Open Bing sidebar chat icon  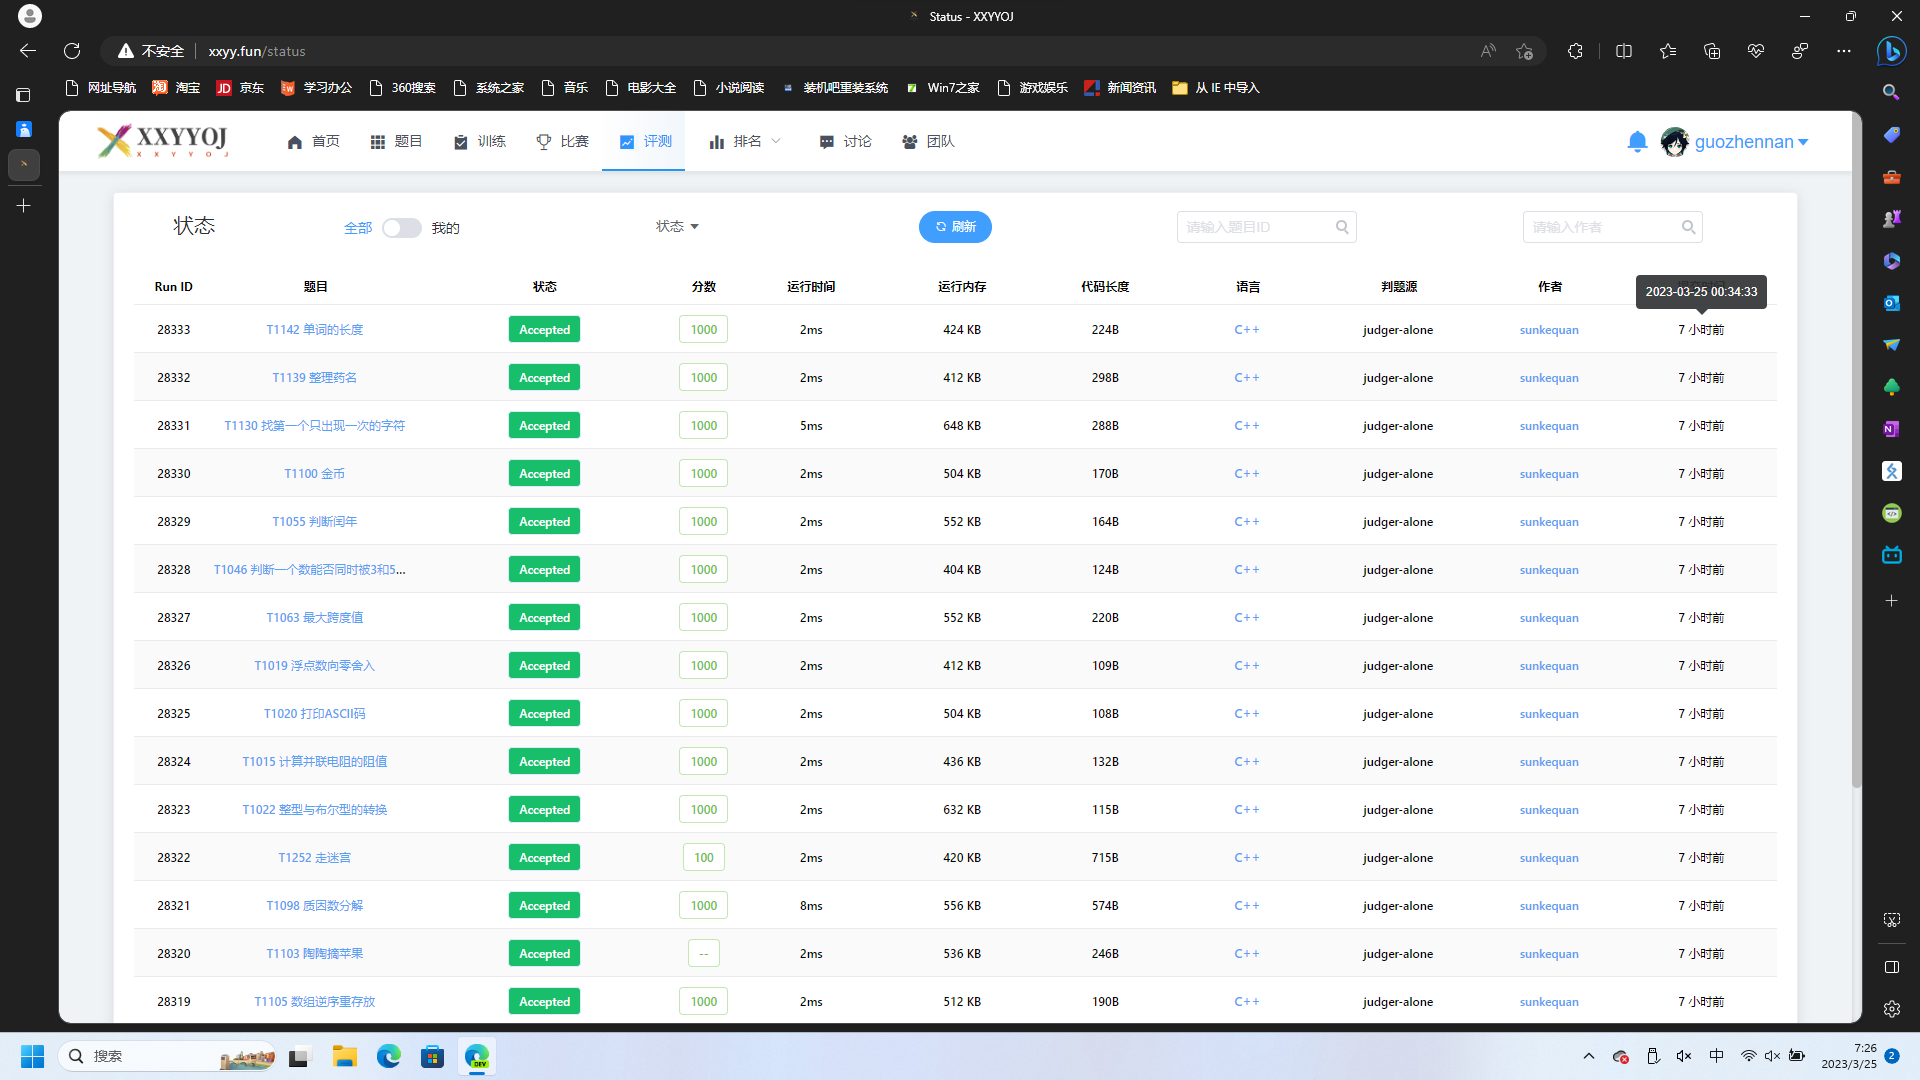click(1891, 51)
